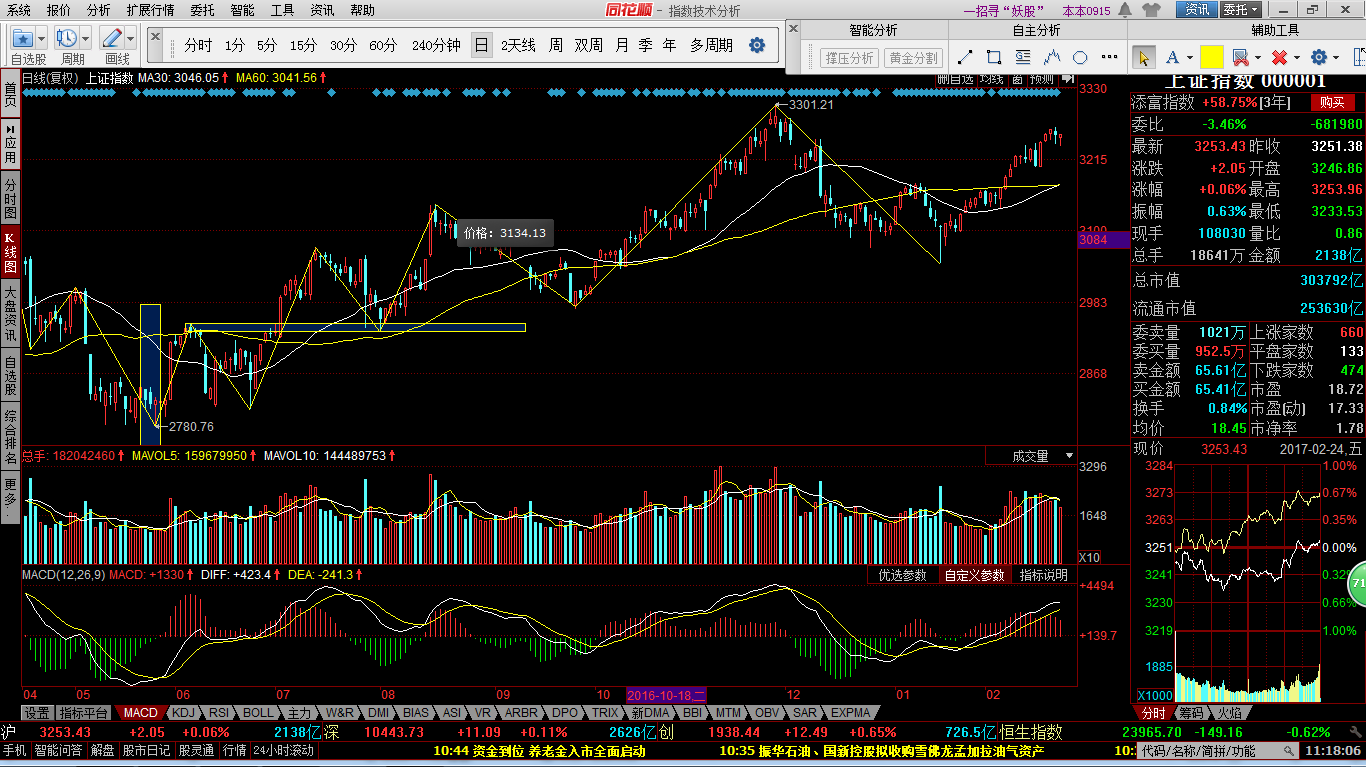Click the 黄金分割 button

coord(913,58)
